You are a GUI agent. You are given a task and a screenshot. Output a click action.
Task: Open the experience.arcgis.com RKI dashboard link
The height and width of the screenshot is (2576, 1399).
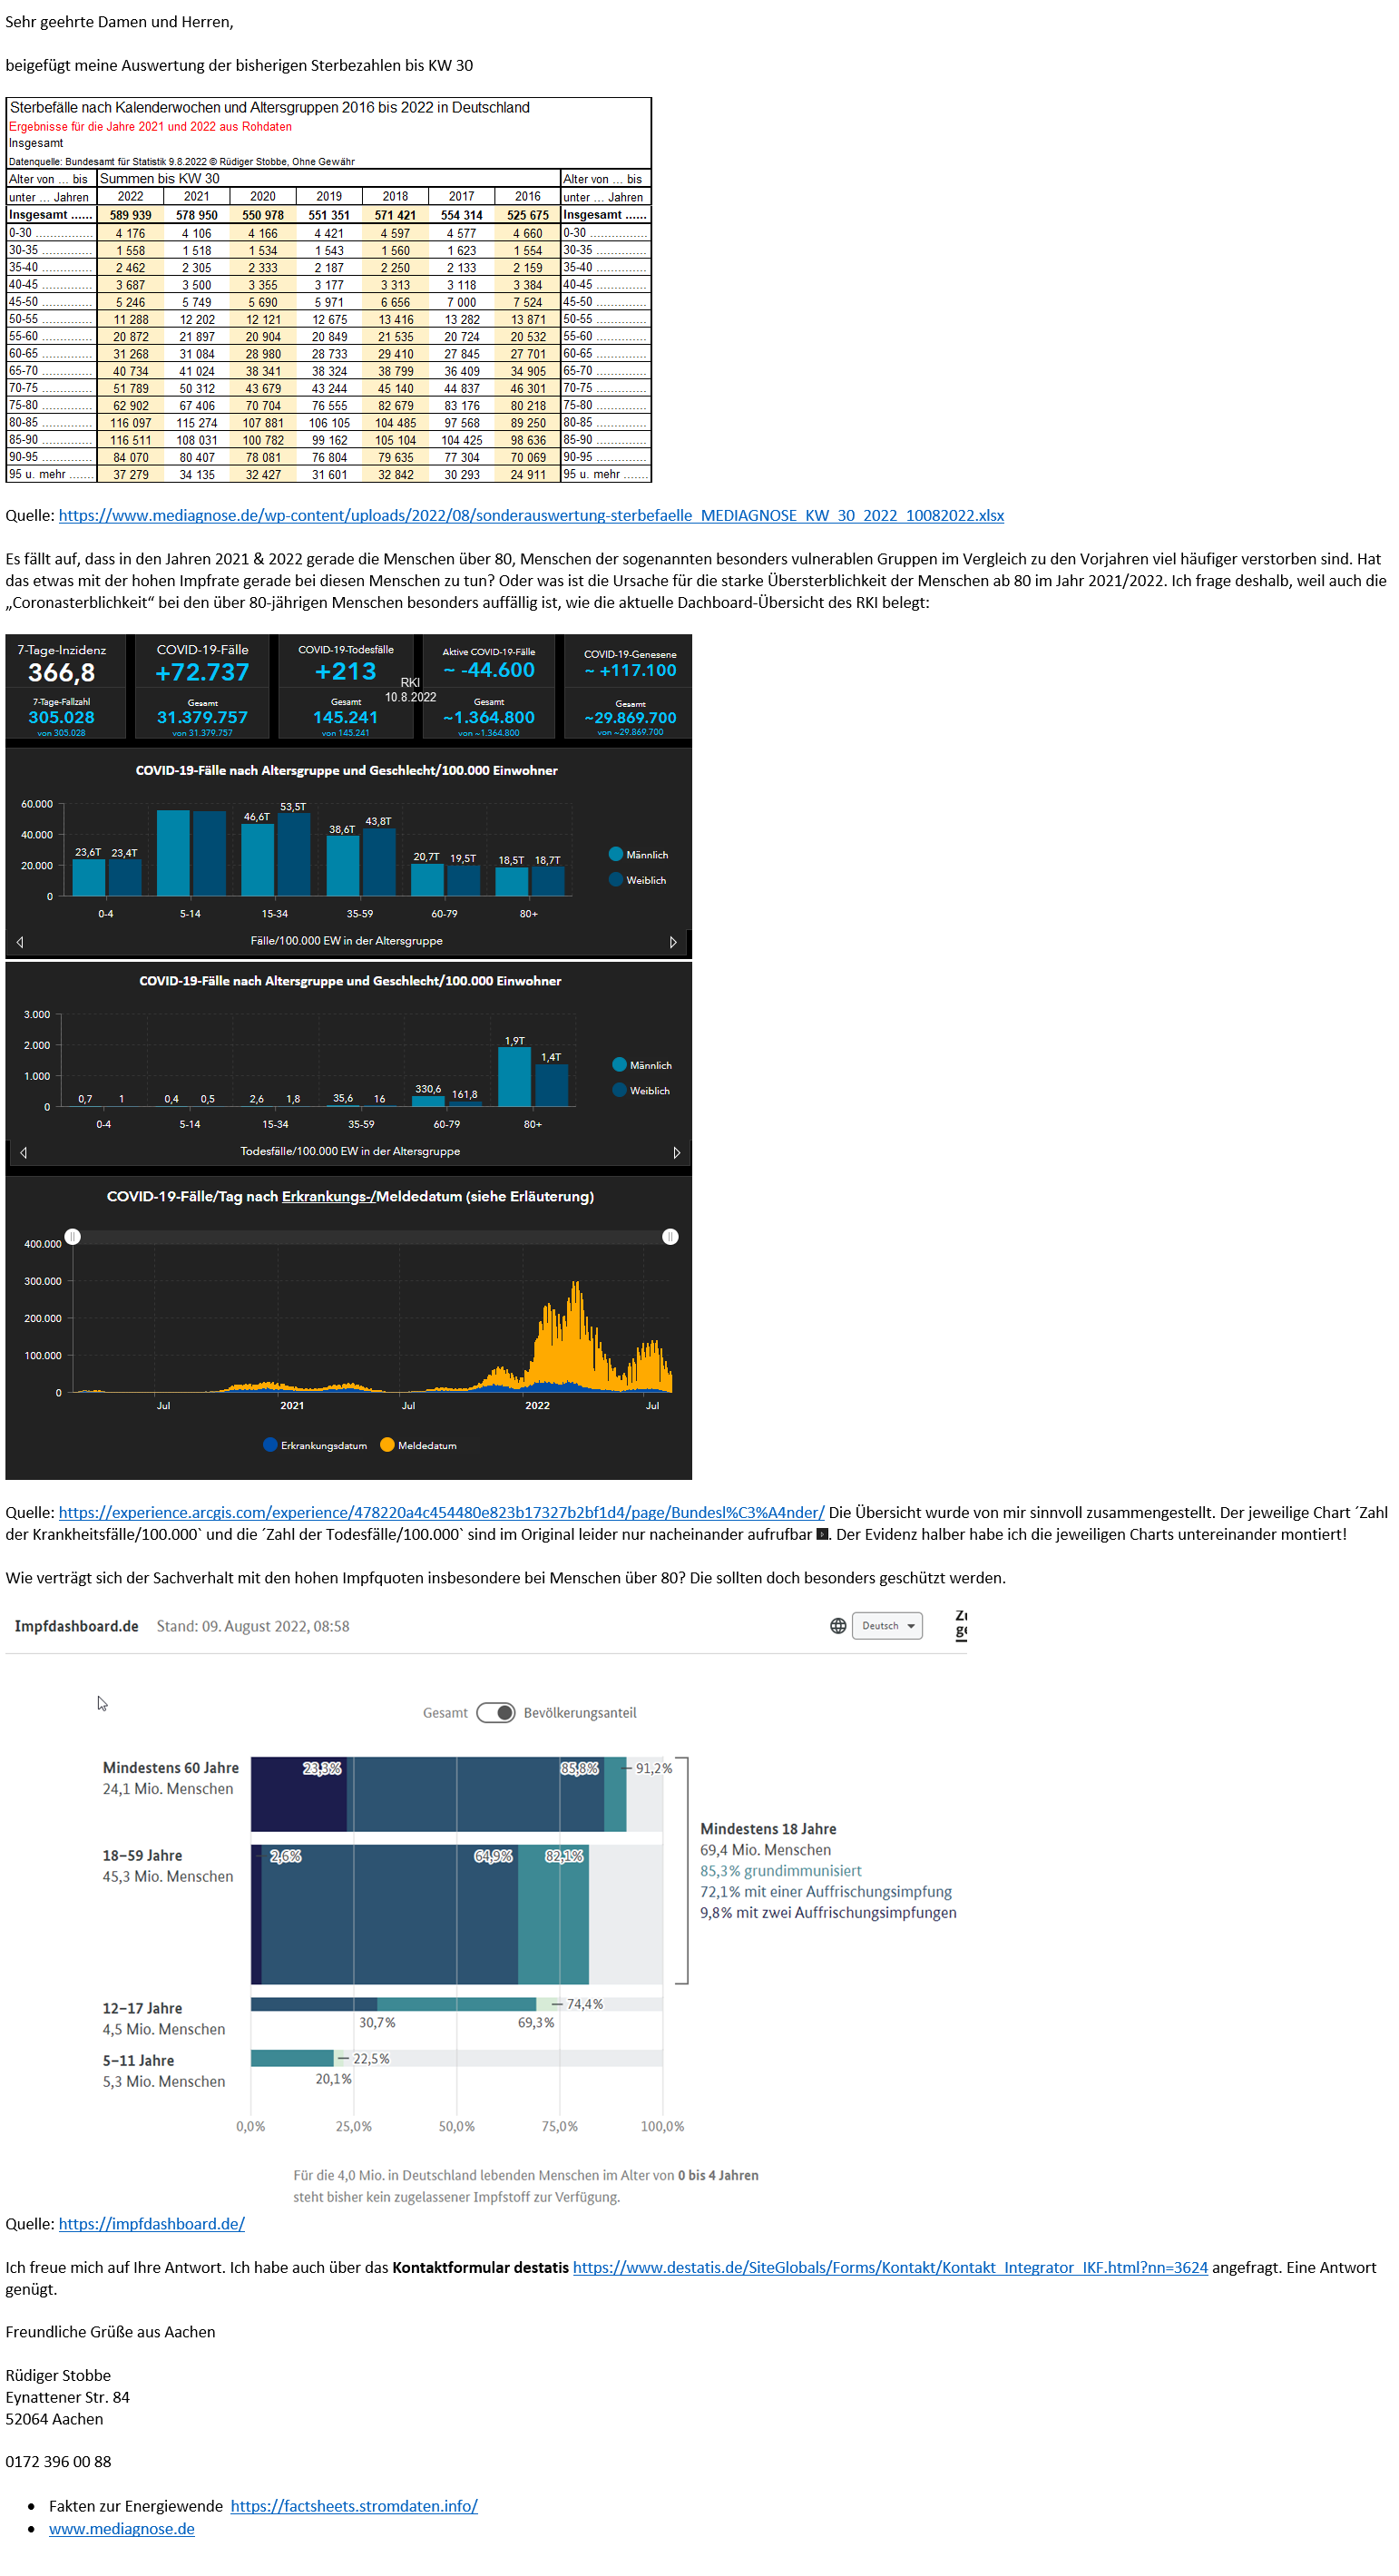441,1512
